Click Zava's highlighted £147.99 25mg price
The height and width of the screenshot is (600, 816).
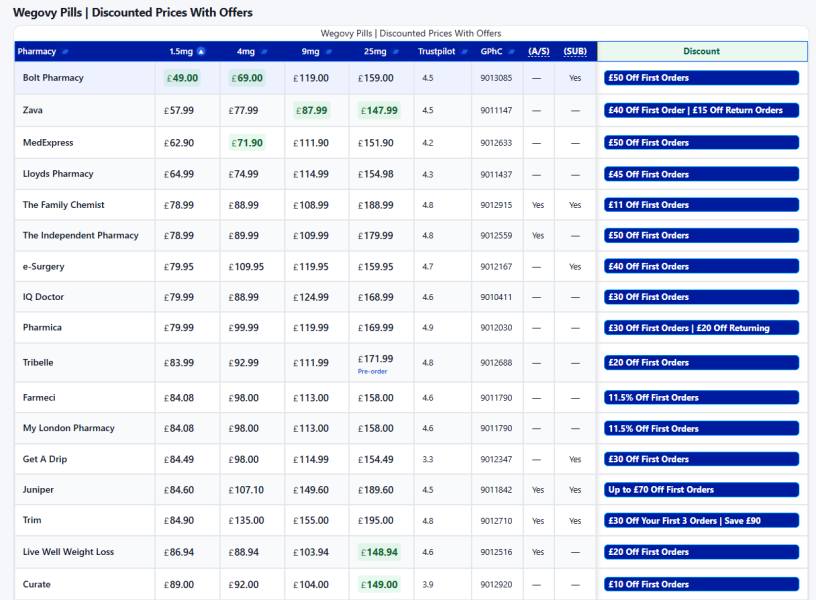click(x=379, y=110)
